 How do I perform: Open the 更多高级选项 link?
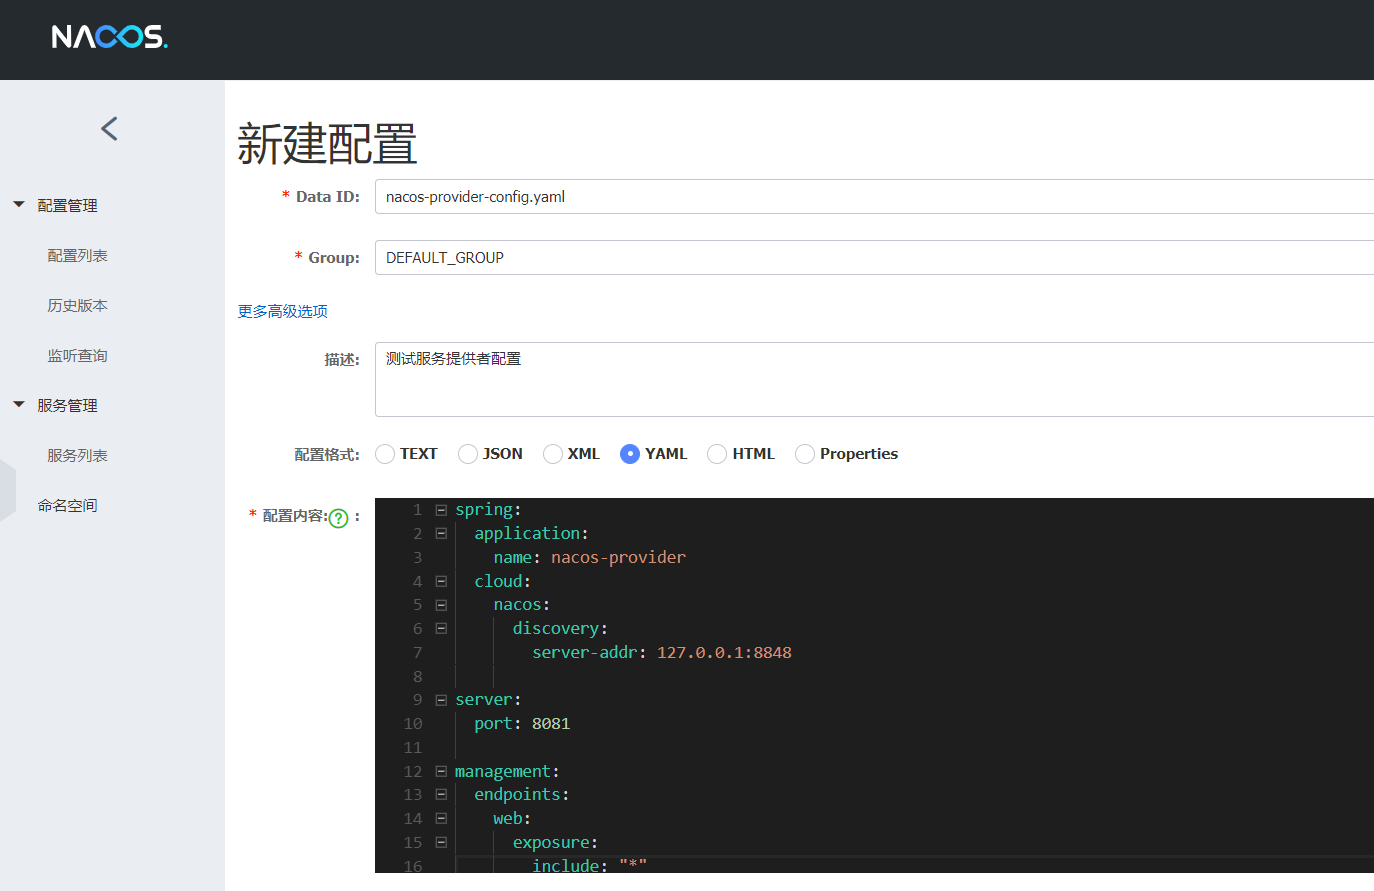[283, 311]
